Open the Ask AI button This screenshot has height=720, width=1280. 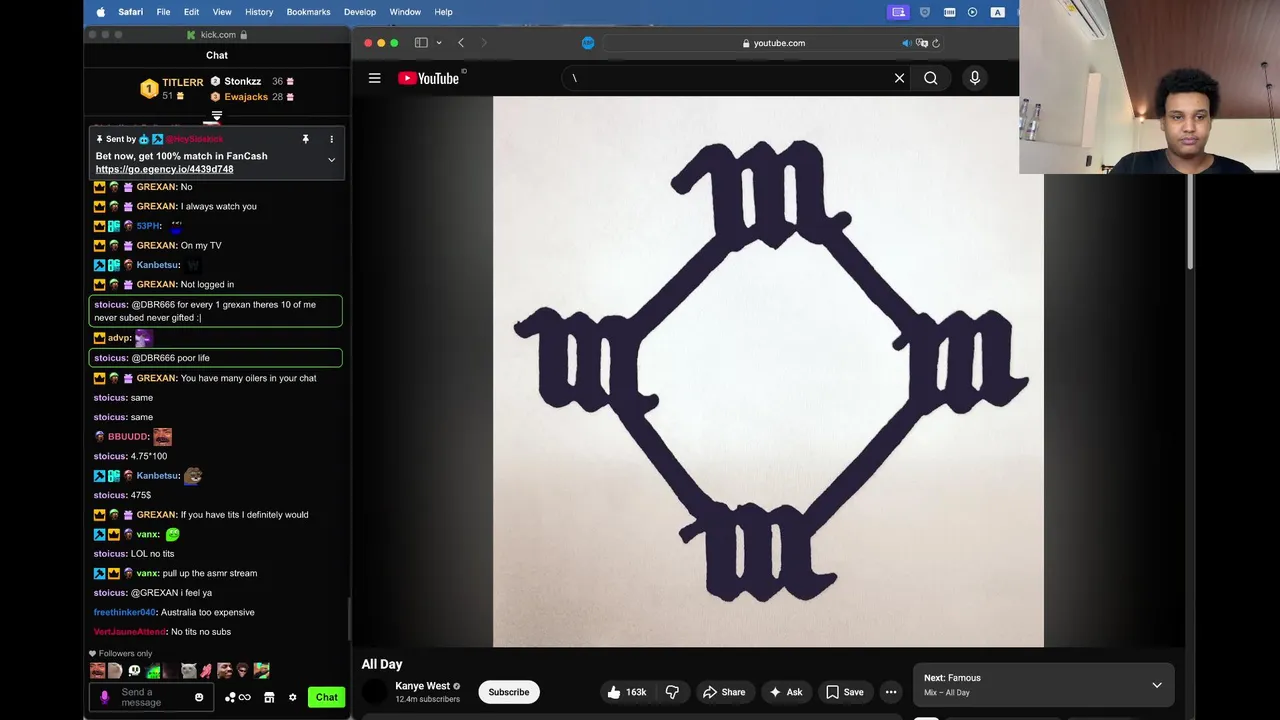[x=785, y=692]
